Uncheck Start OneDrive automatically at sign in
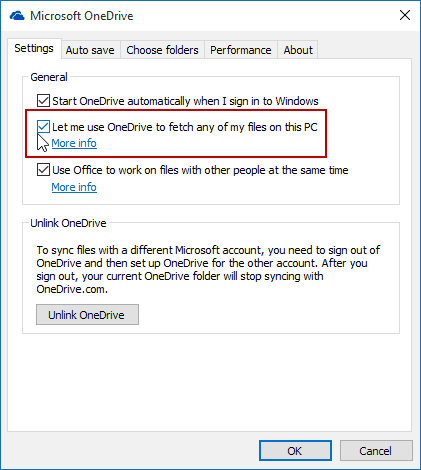421x470 pixels. 43,100
